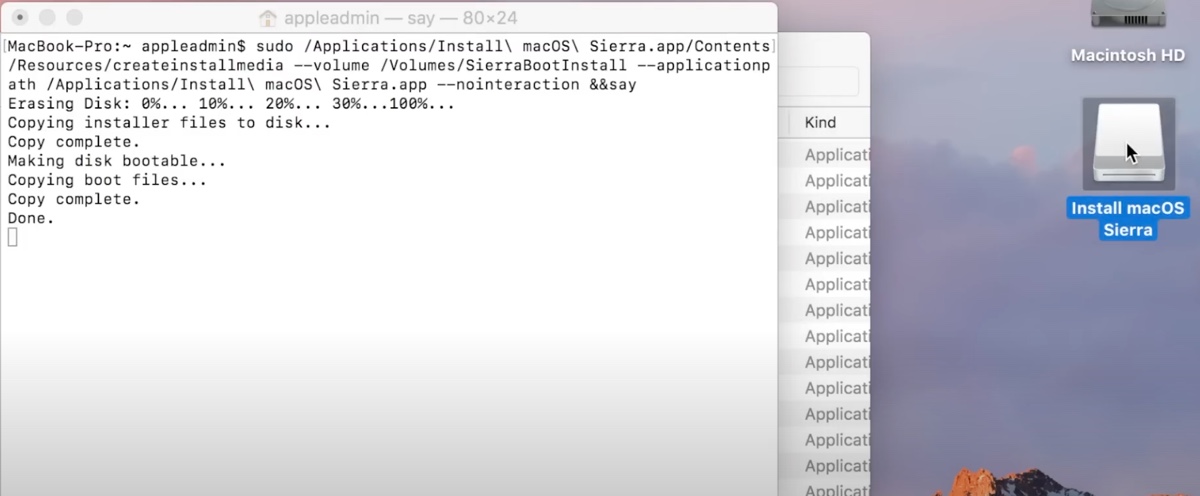Click the home folder icon in Terminal title
1200x496 pixels.
(x=267, y=18)
